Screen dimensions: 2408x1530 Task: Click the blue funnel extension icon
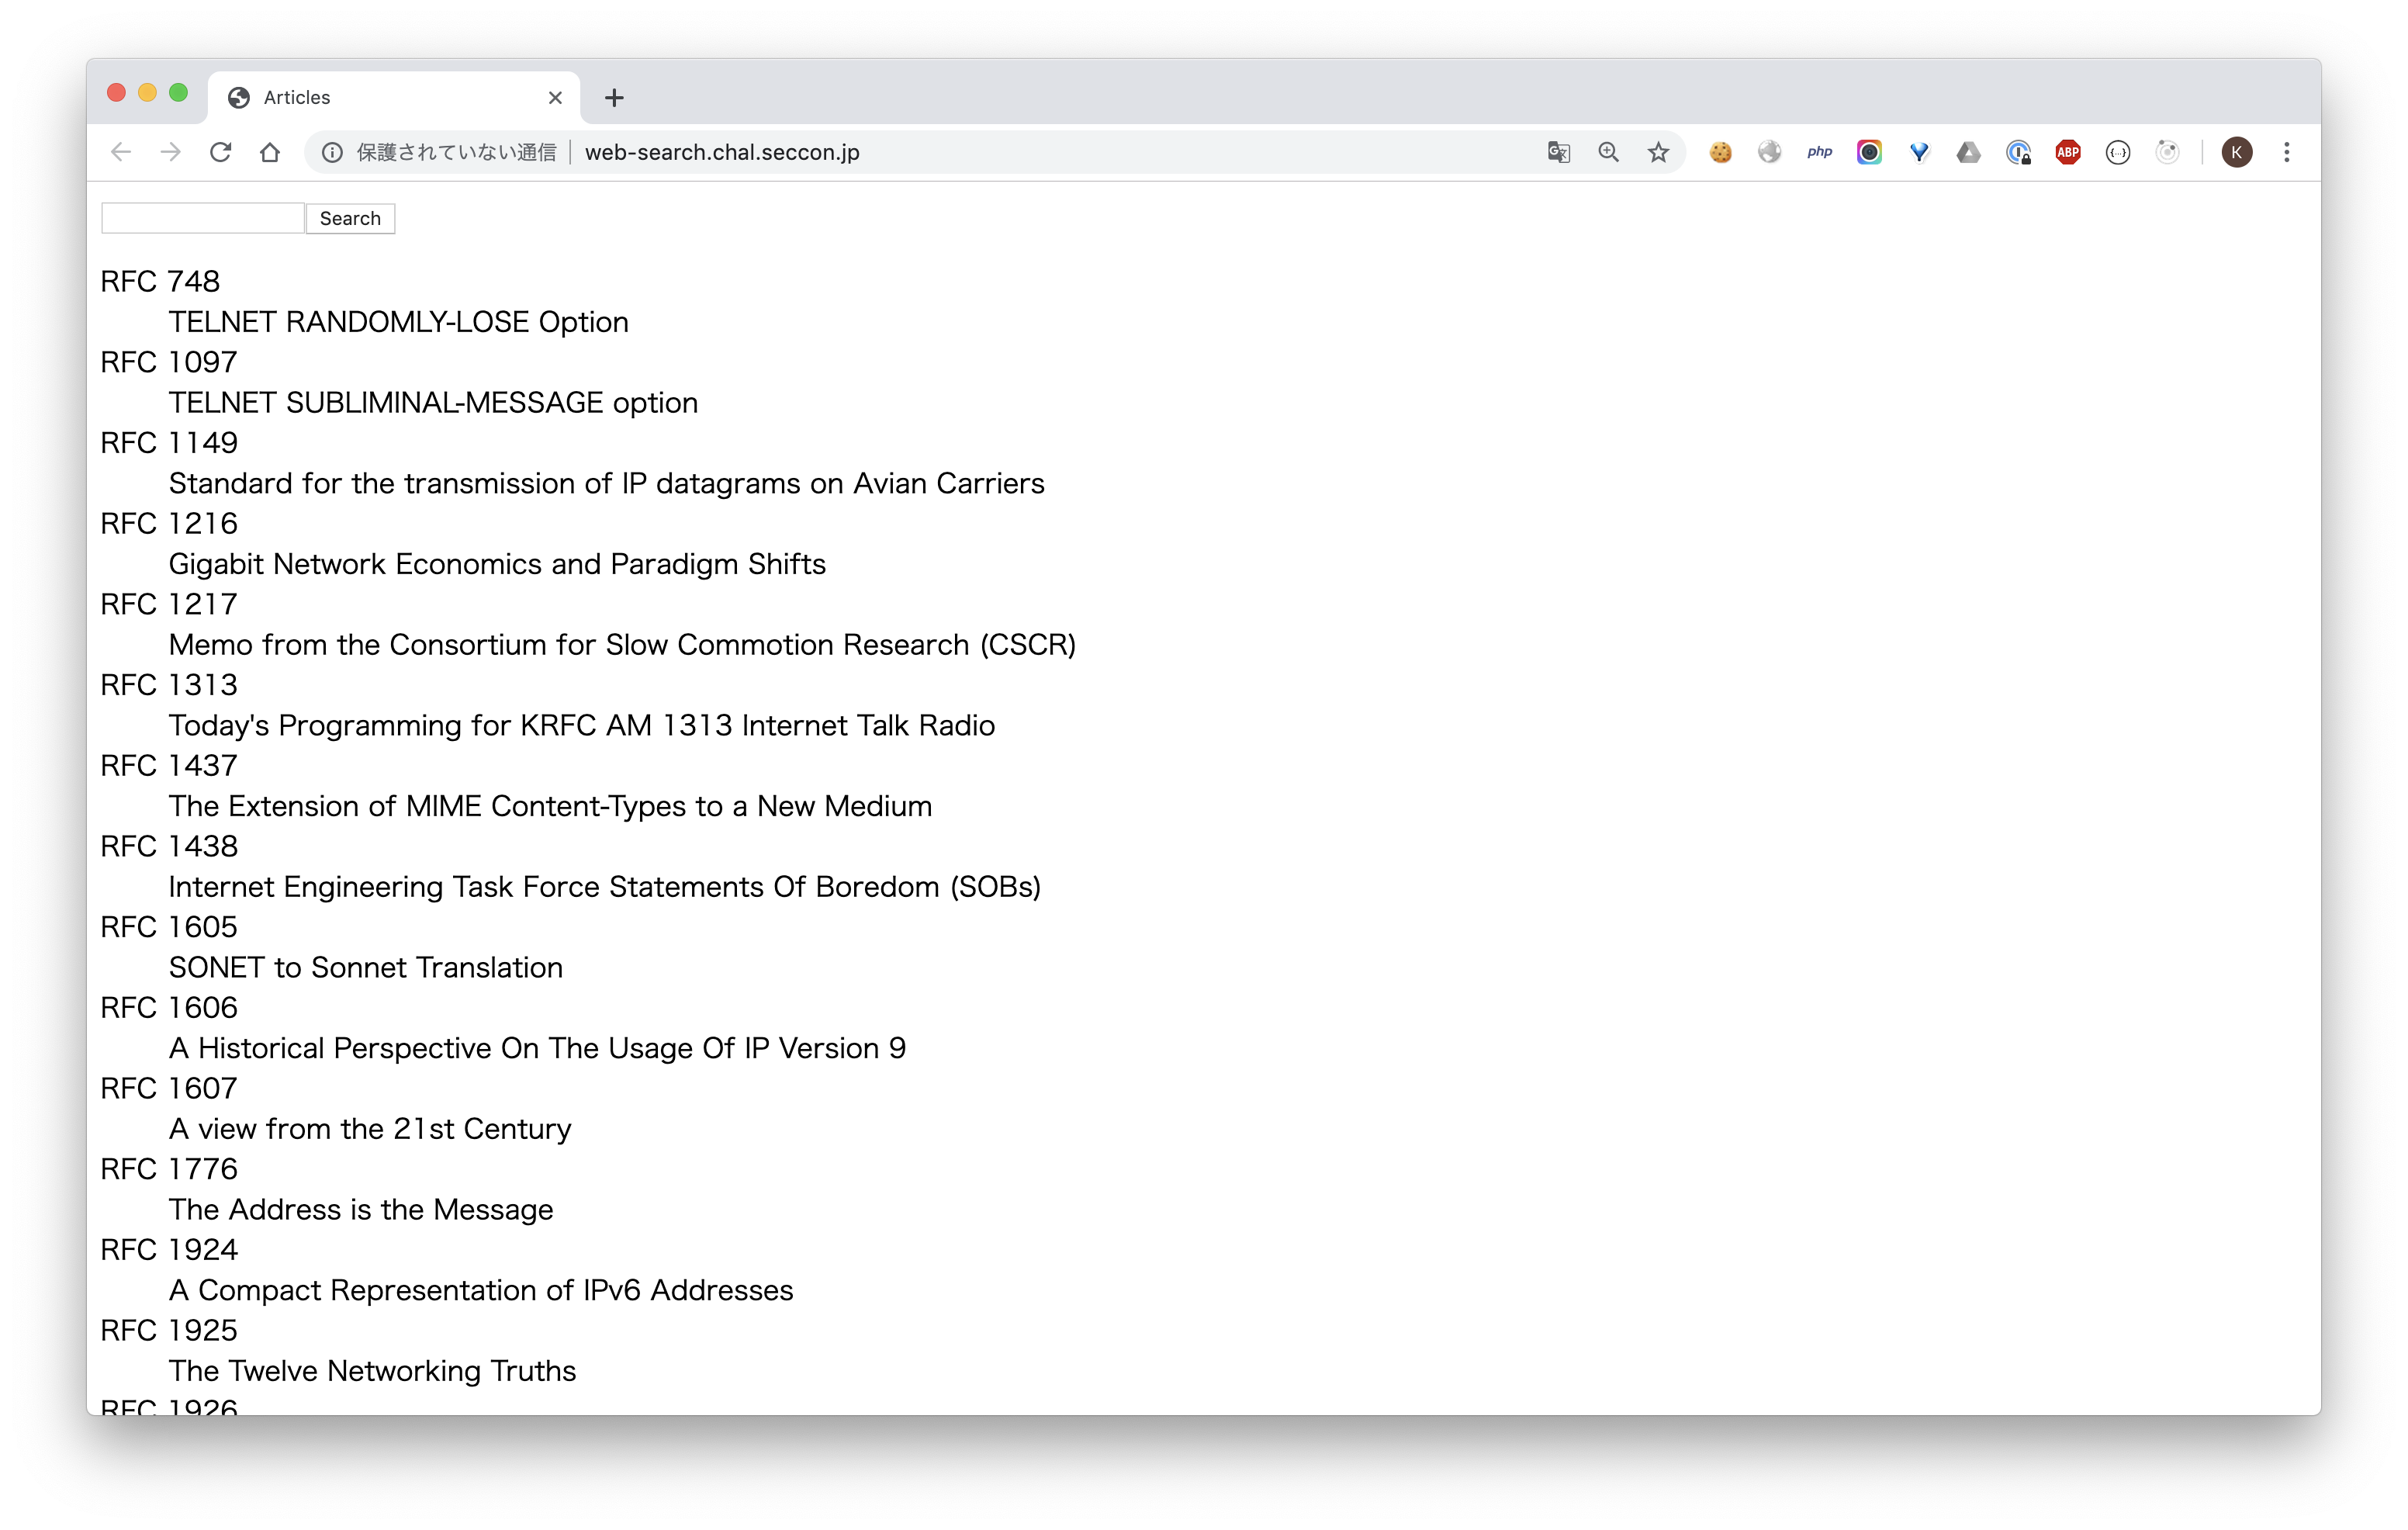pos(1918,152)
